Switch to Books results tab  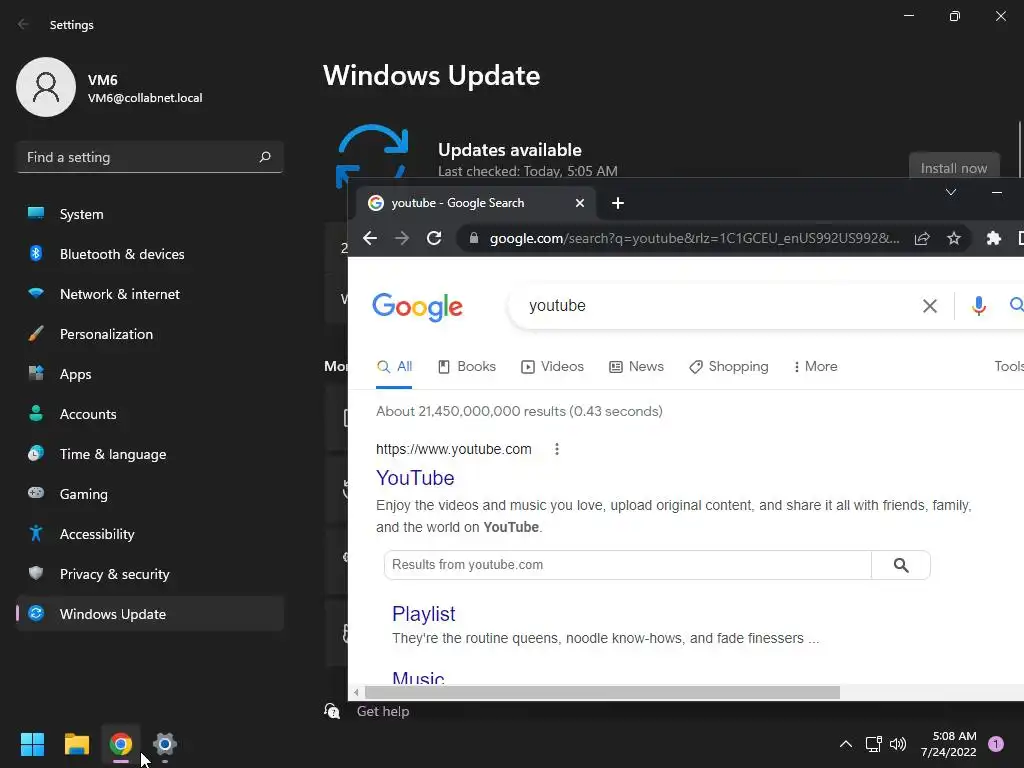tap(467, 367)
